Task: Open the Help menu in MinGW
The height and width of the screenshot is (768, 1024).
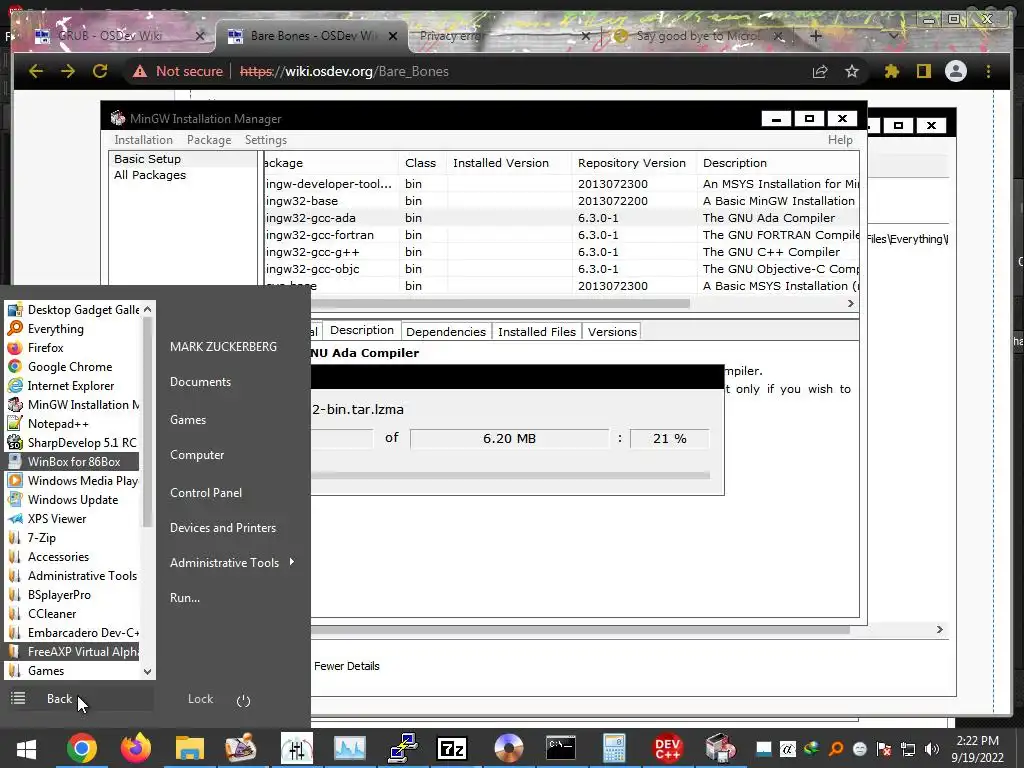Action: [840, 140]
